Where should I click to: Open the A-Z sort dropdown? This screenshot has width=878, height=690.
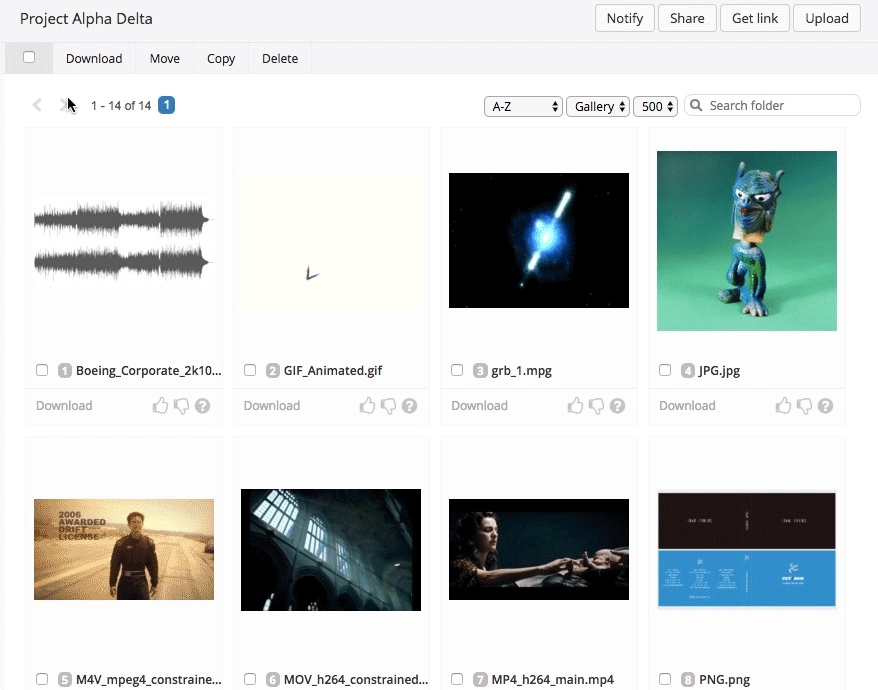coord(523,106)
